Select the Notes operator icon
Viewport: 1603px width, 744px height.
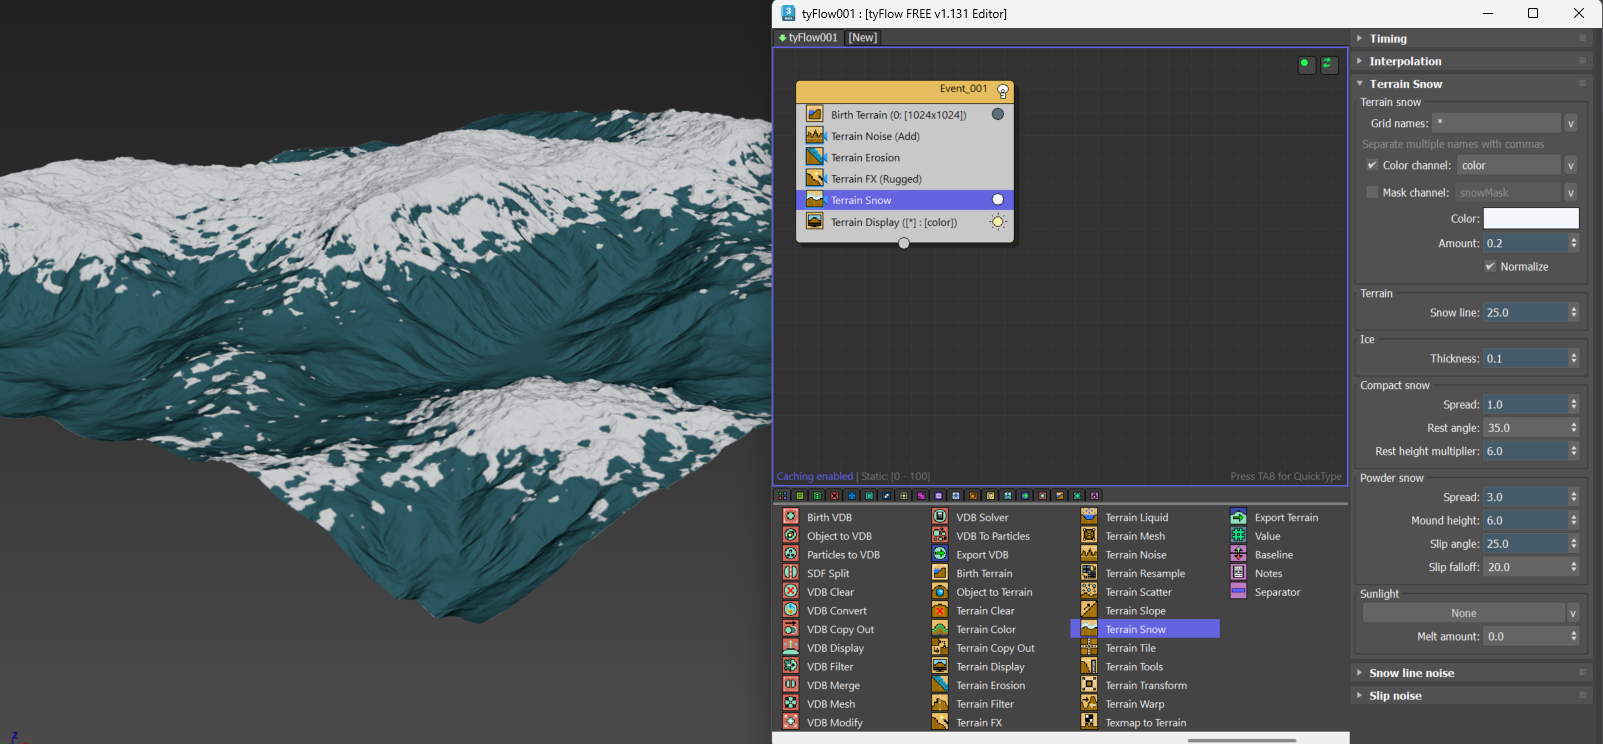(1238, 573)
